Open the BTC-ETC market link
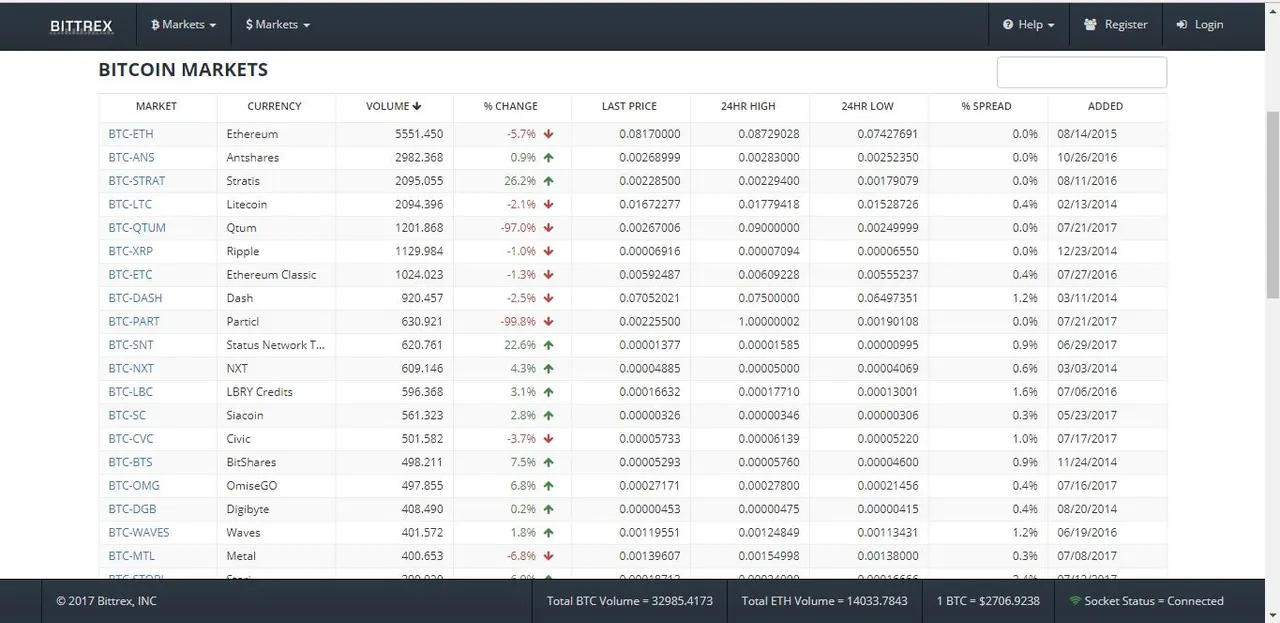 pyautogui.click(x=130, y=275)
